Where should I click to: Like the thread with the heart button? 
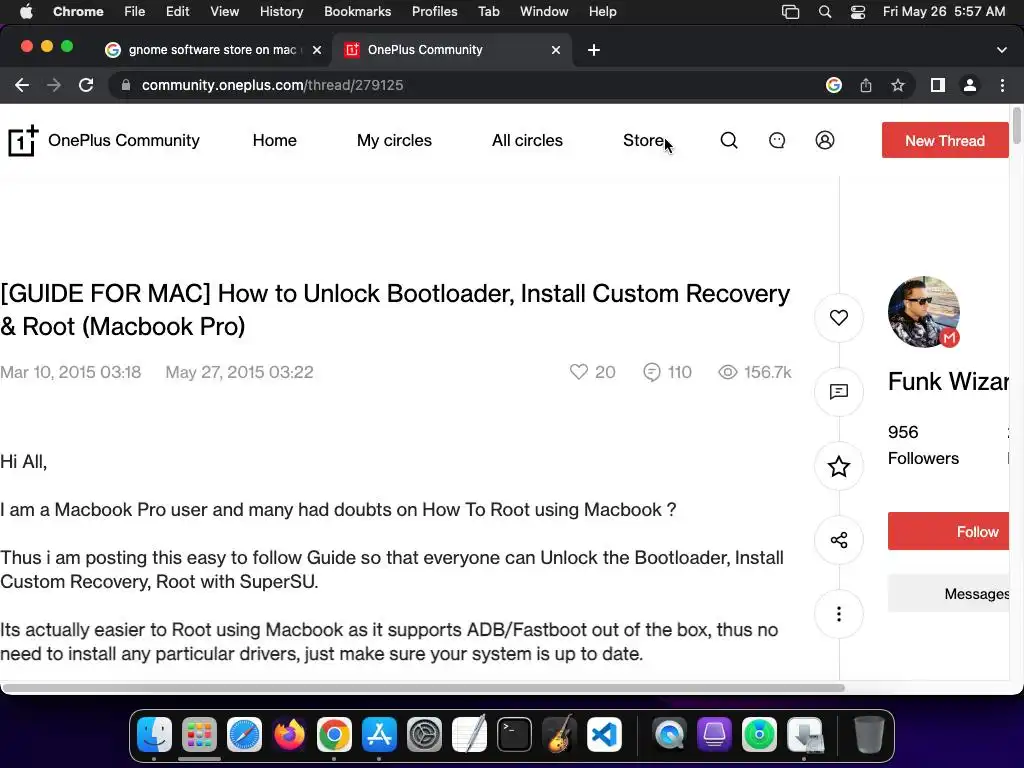[839, 317]
